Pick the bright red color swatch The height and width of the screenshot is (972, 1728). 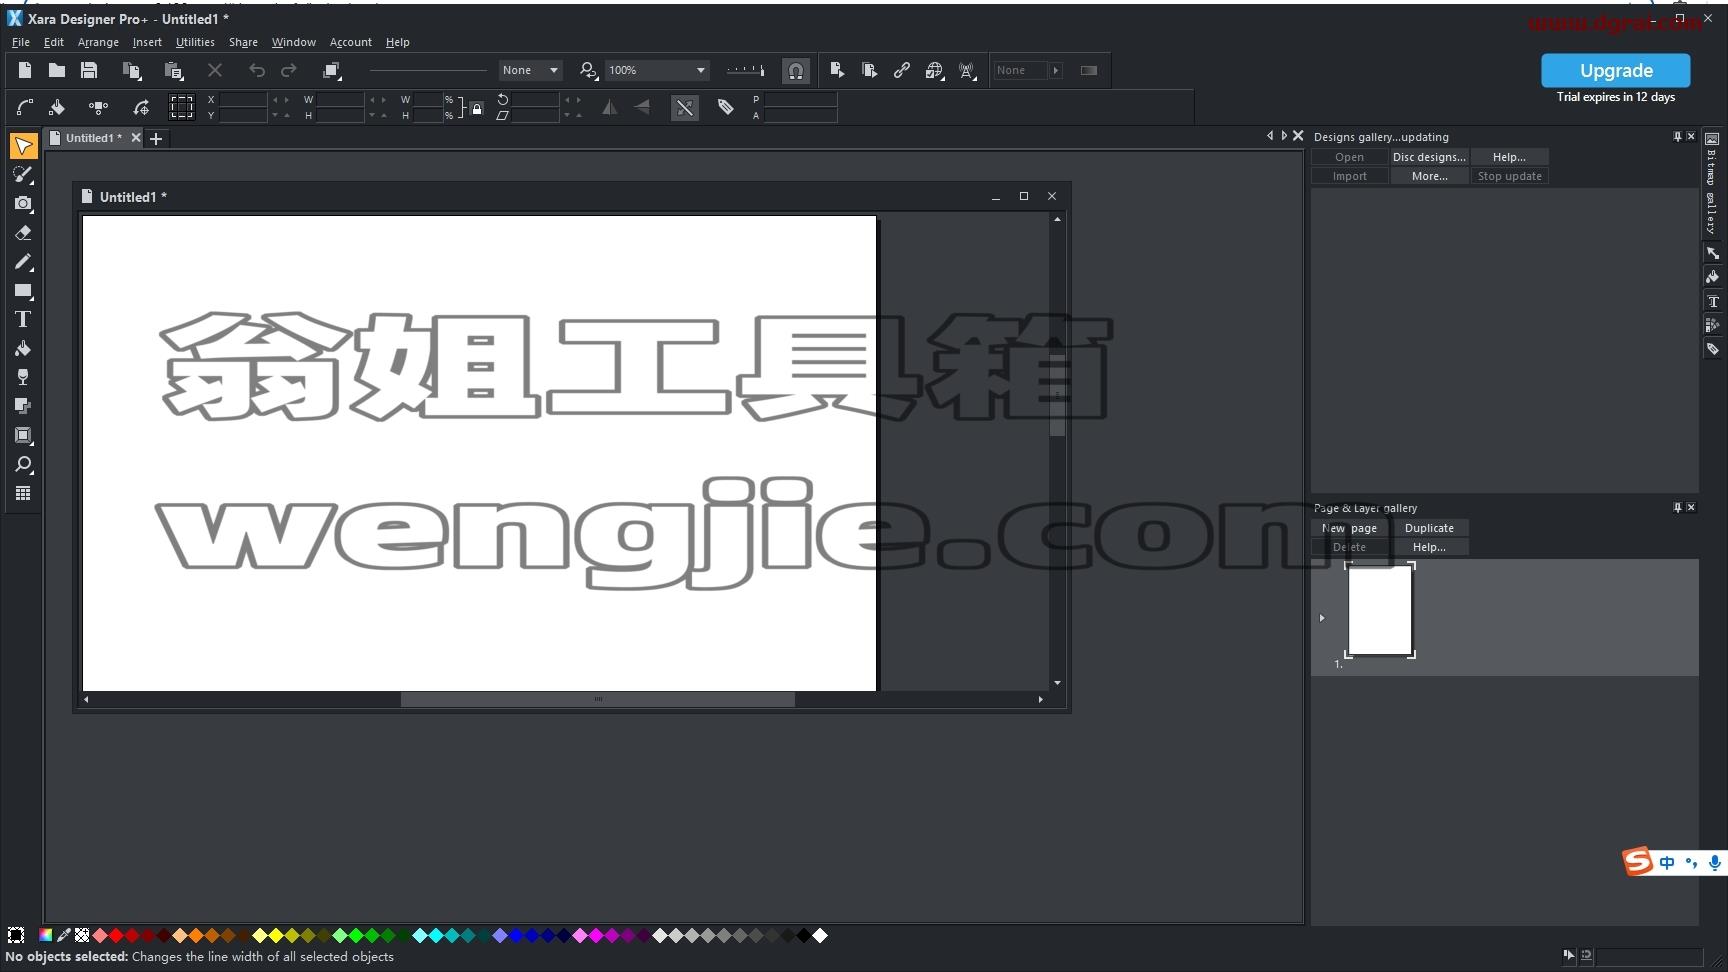[x=116, y=935]
